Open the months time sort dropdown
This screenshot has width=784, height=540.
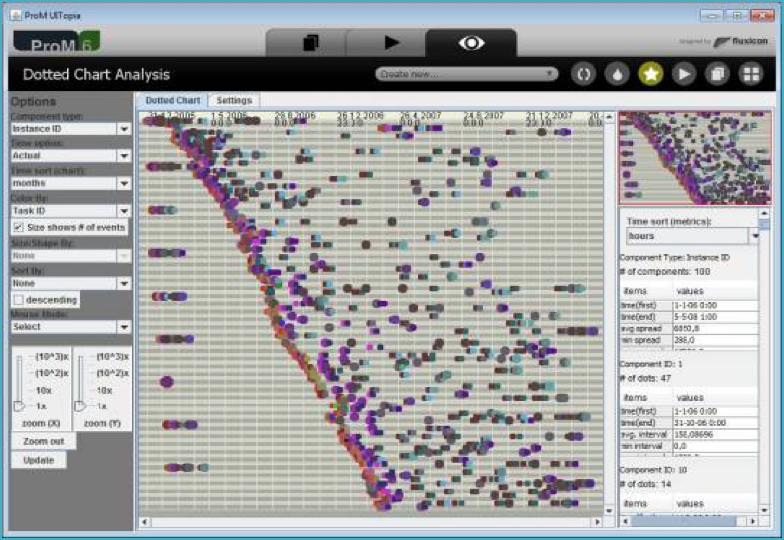[71, 184]
